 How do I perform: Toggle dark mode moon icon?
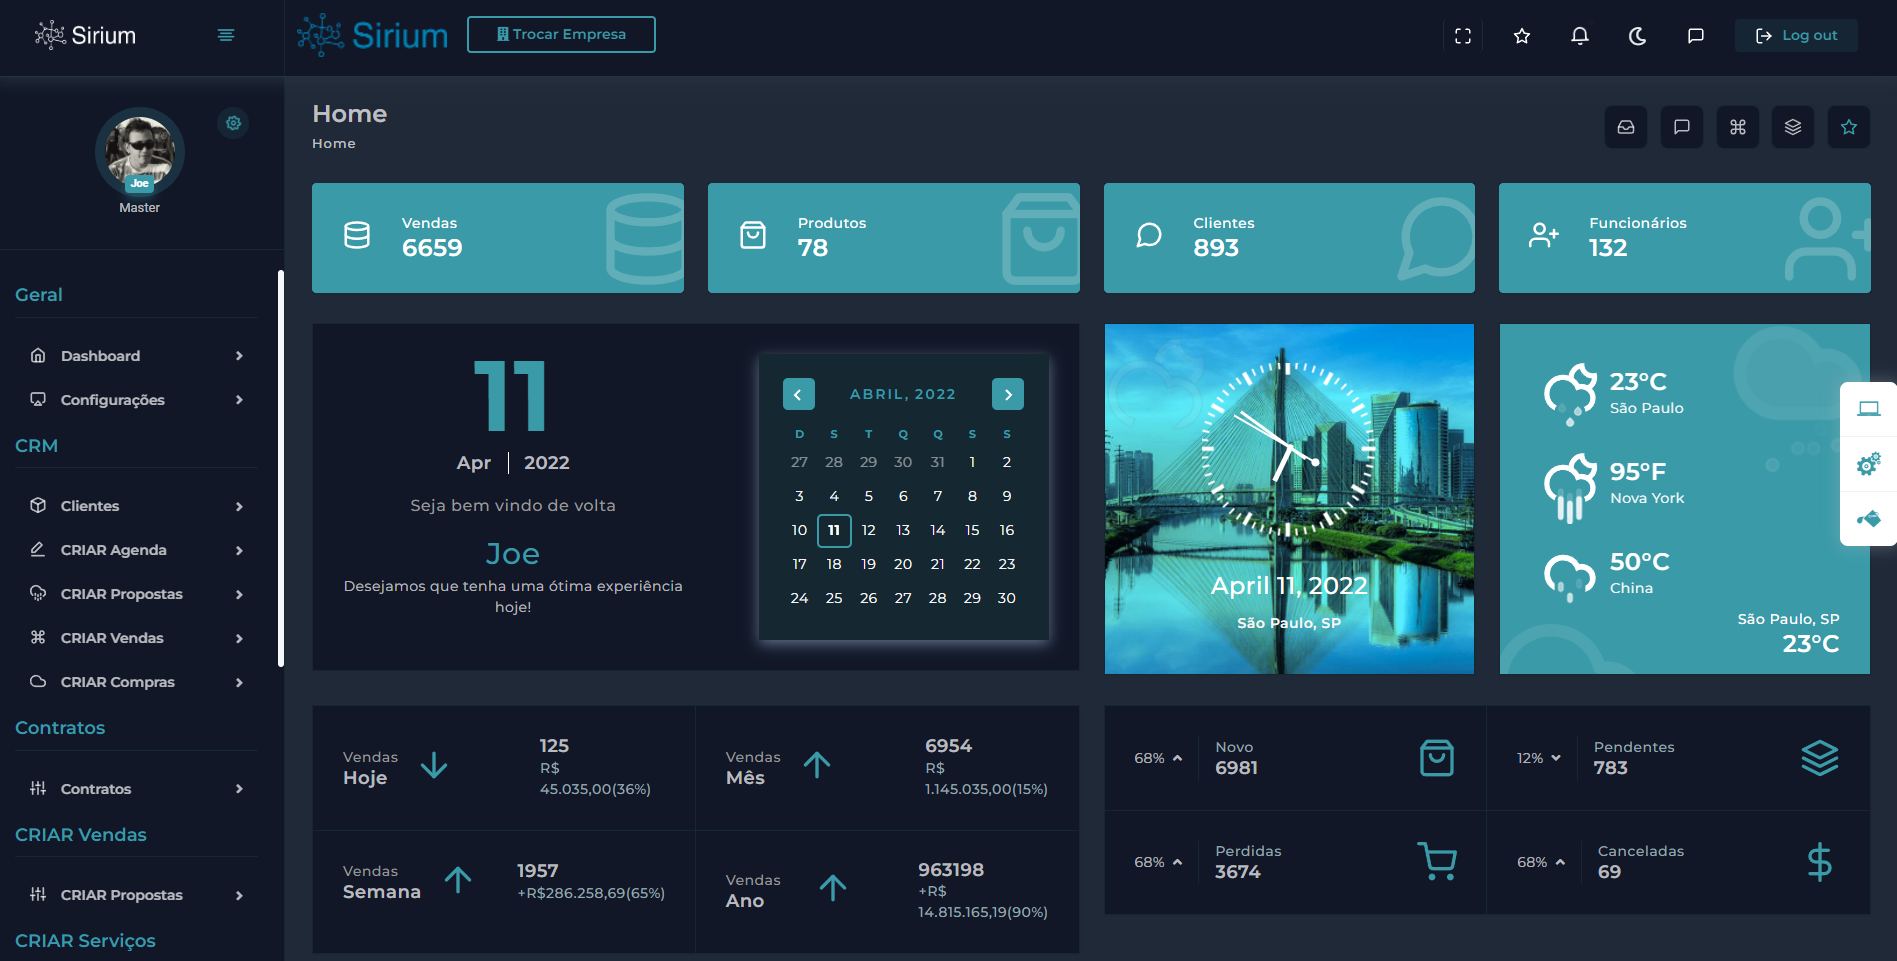1638,36
